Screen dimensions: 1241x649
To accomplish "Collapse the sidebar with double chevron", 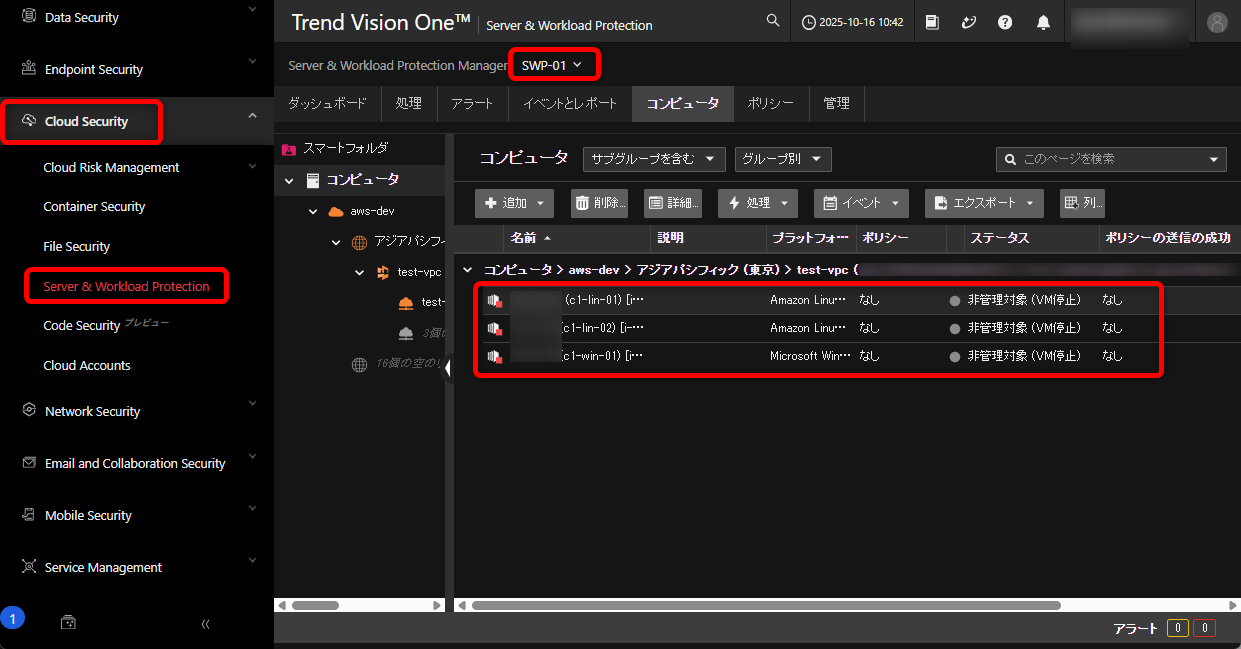I will tap(205, 624).
